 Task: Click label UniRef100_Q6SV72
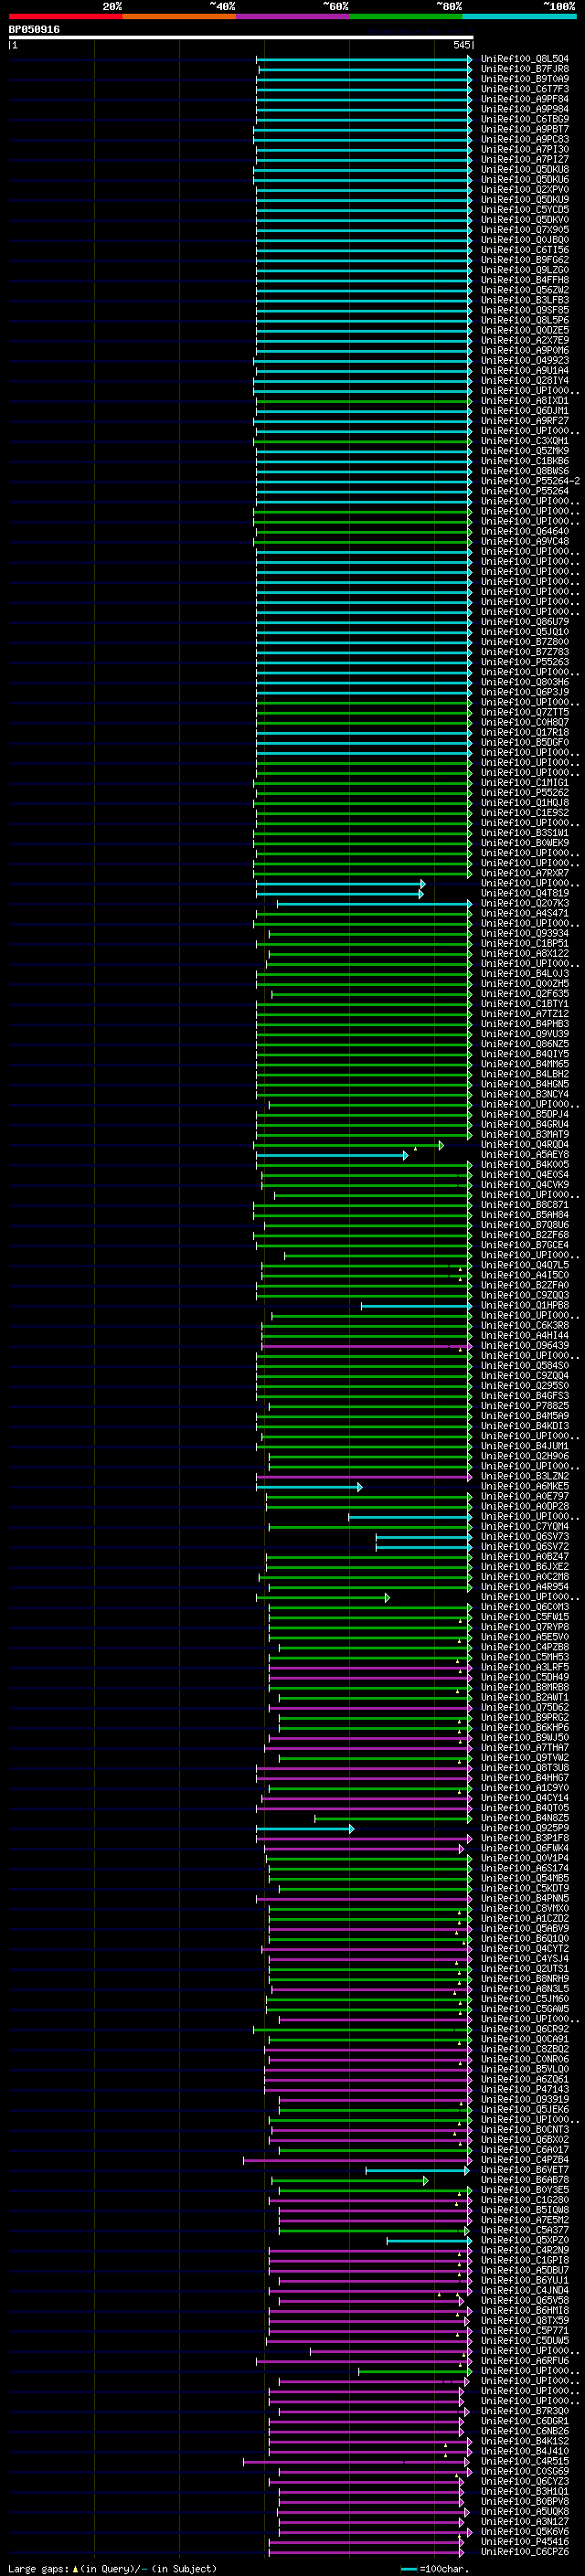[524, 1547]
